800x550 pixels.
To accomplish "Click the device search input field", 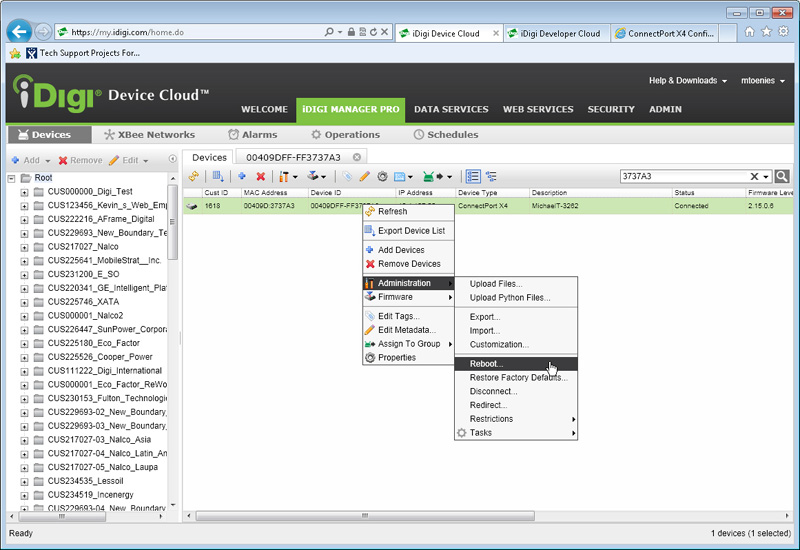I will click(x=682, y=176).
